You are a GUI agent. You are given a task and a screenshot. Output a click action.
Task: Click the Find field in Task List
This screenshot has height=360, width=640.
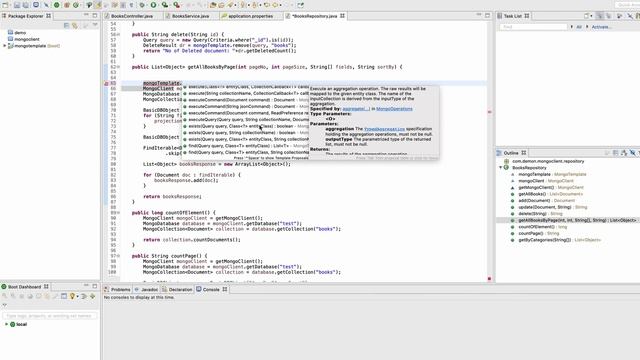[533, 27]
